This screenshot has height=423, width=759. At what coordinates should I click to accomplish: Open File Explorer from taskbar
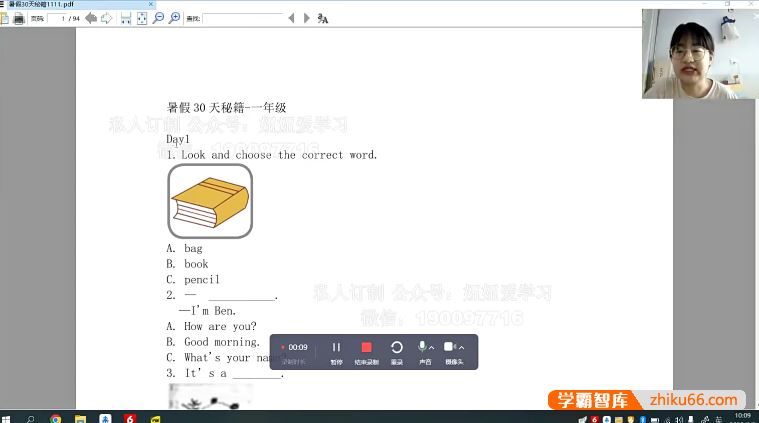[80, 419]
